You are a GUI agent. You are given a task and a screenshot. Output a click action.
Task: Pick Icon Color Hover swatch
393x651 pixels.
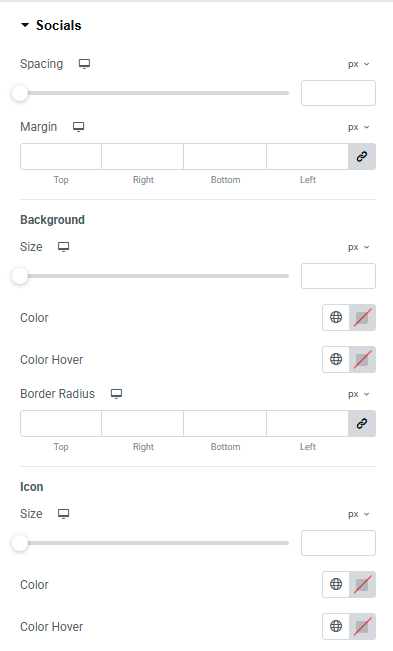pos(362,627)
